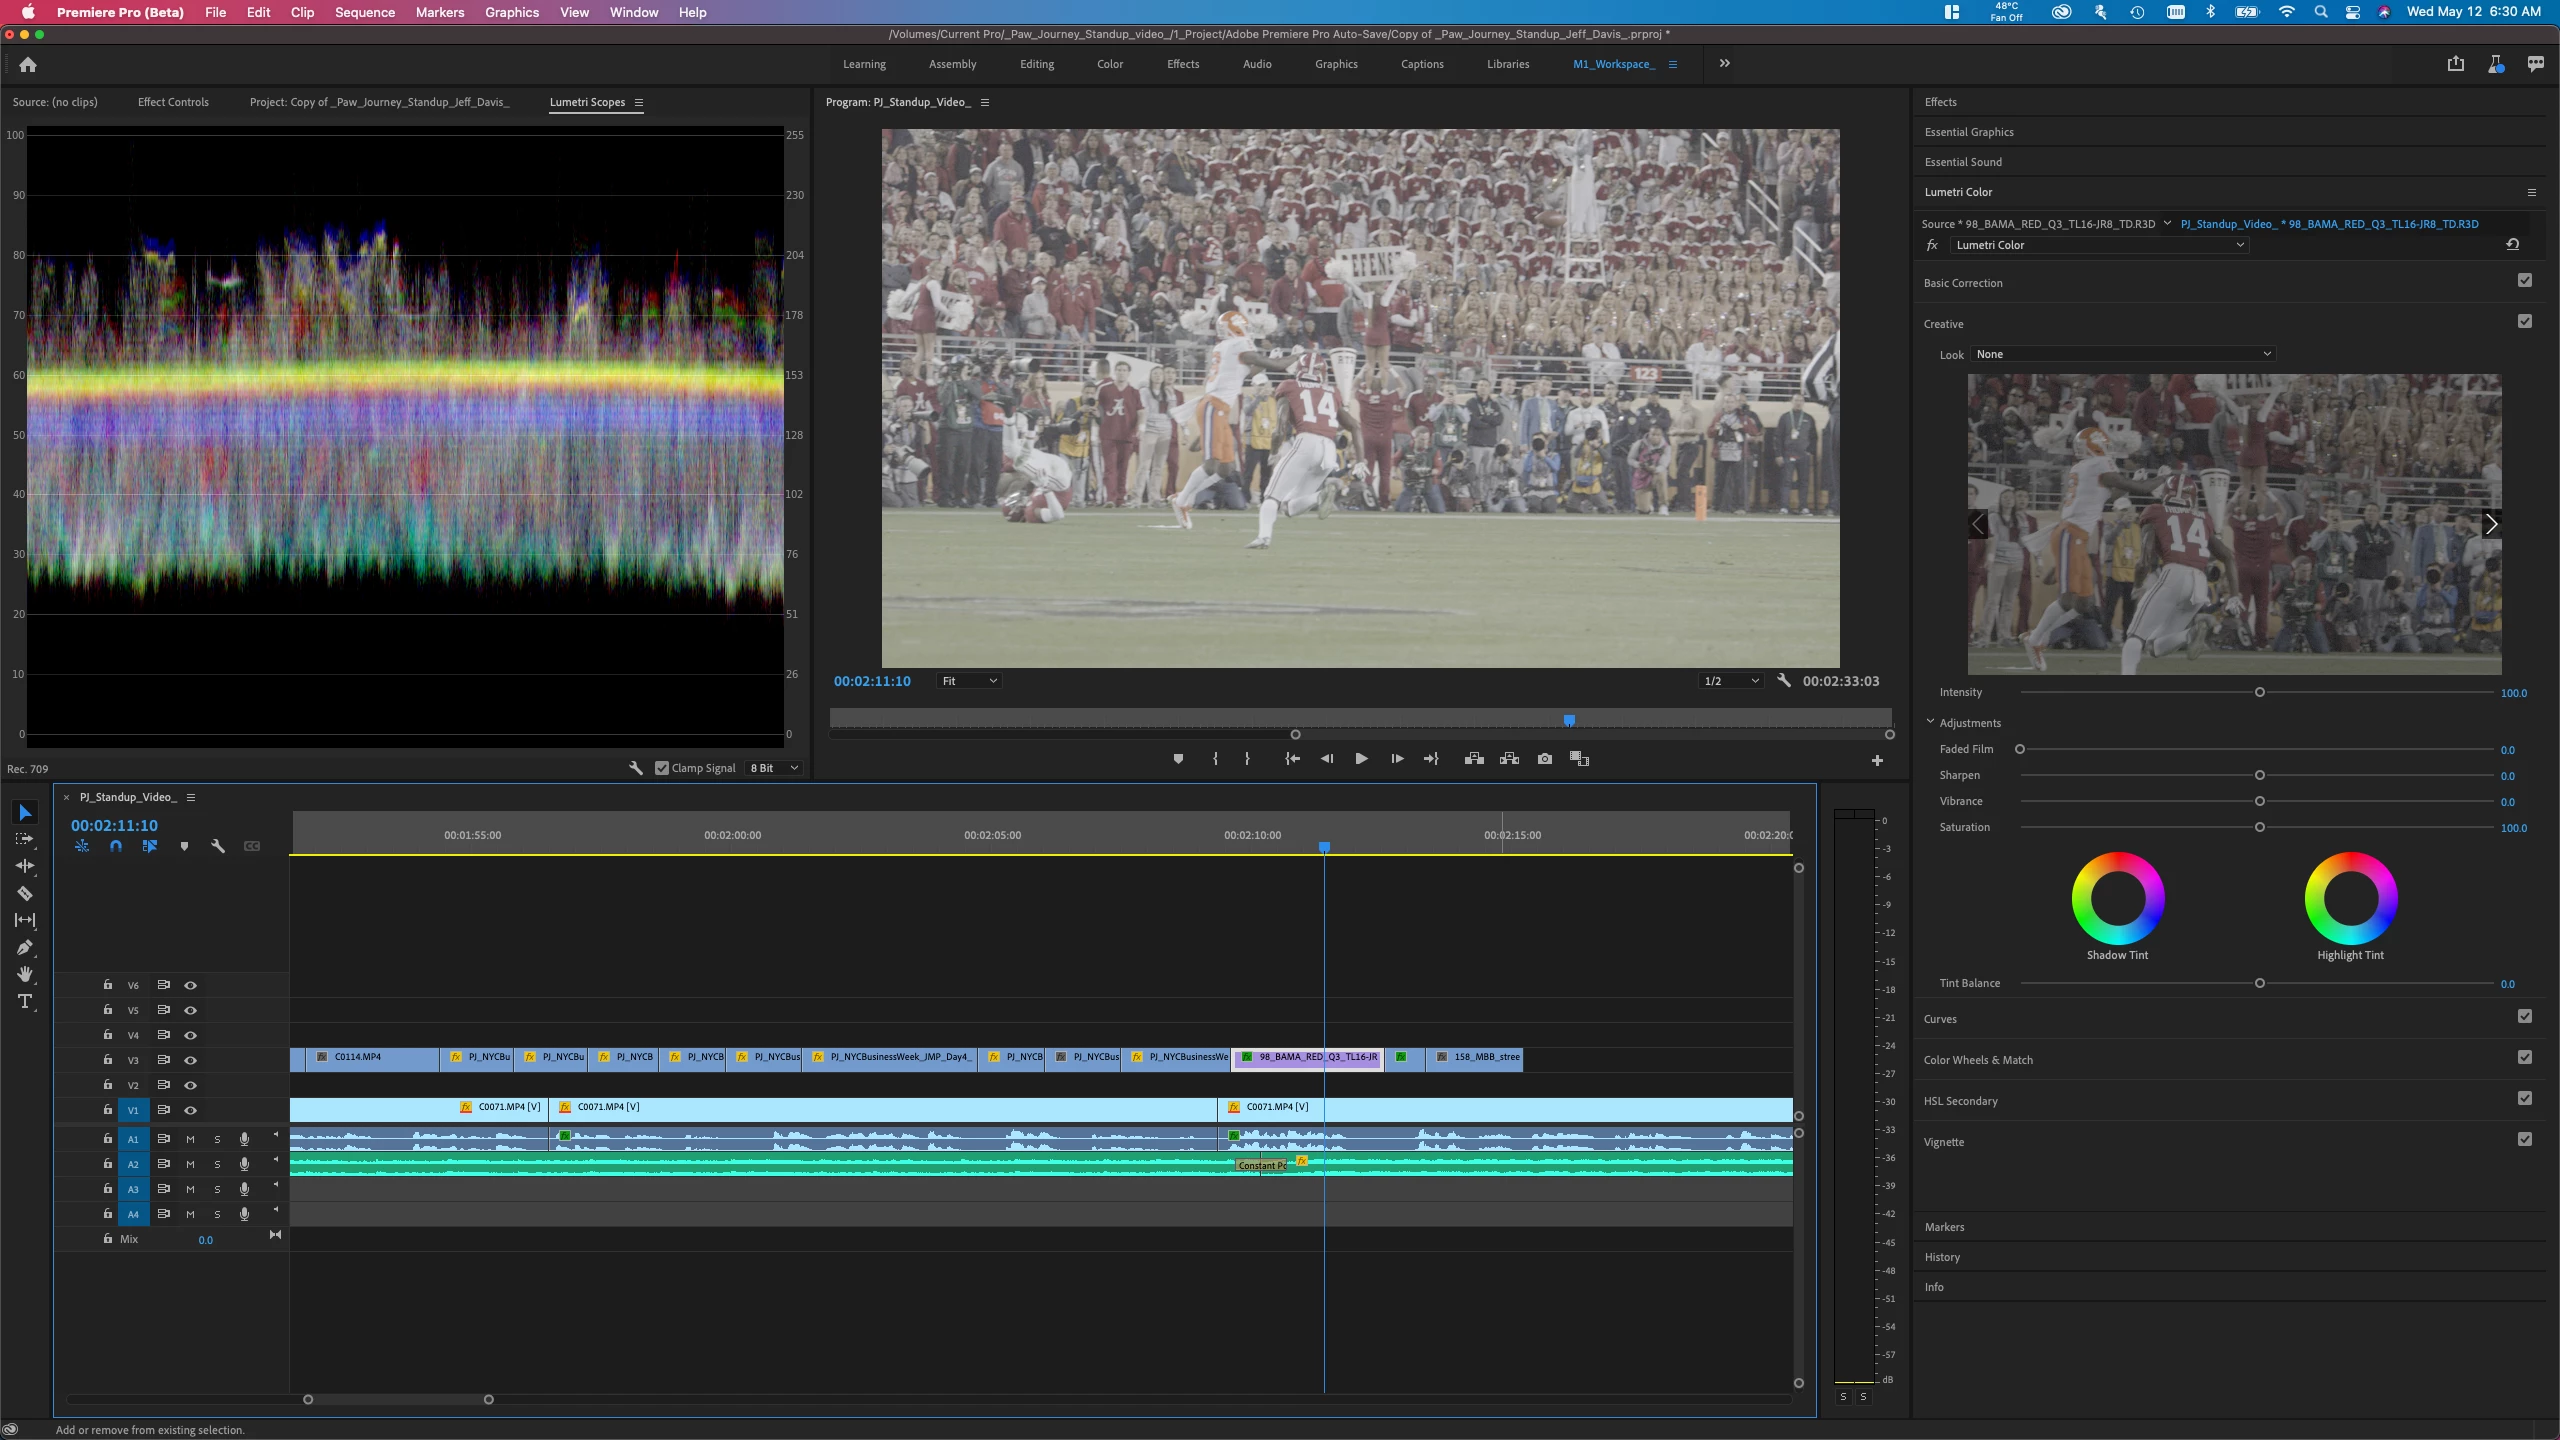Screen dimensions: 2560x1440
Task: Select the Type tool
Action: [x=25, y=1001]
